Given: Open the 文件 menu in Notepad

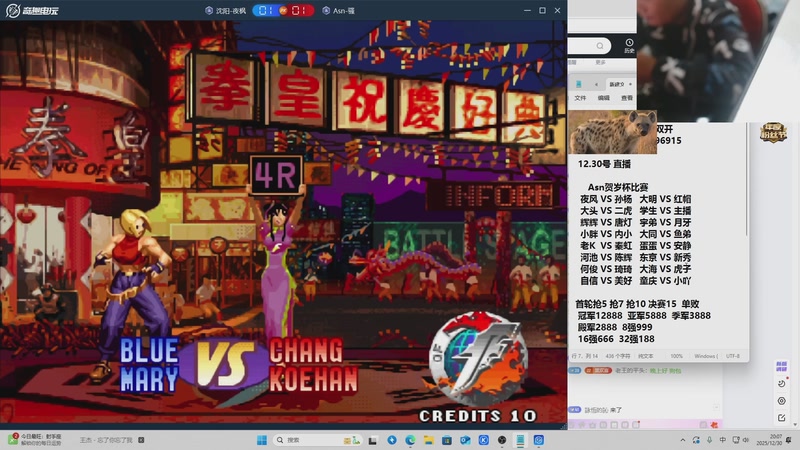Looking at the screenshot, I should (x=581, y=98).
